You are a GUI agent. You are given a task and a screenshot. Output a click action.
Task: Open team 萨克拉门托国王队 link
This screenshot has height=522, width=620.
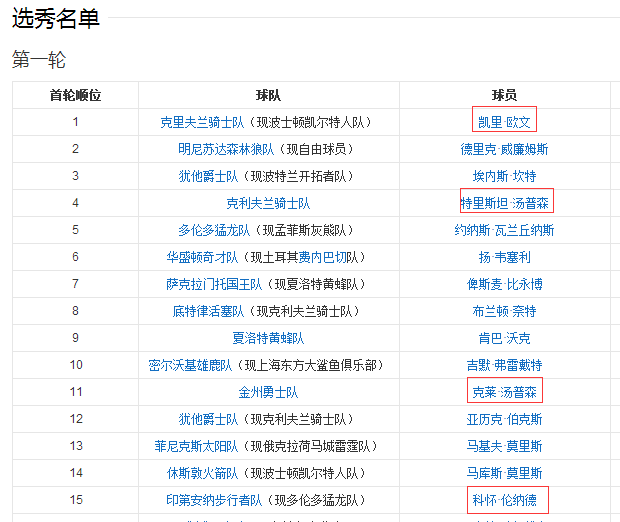[214, 284]
